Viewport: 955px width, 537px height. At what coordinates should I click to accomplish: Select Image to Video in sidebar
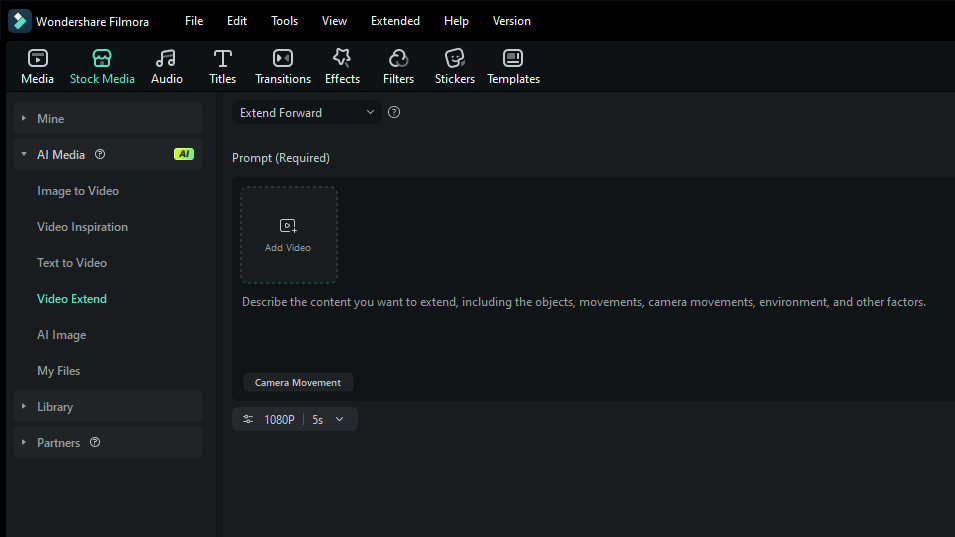[78, 191]
